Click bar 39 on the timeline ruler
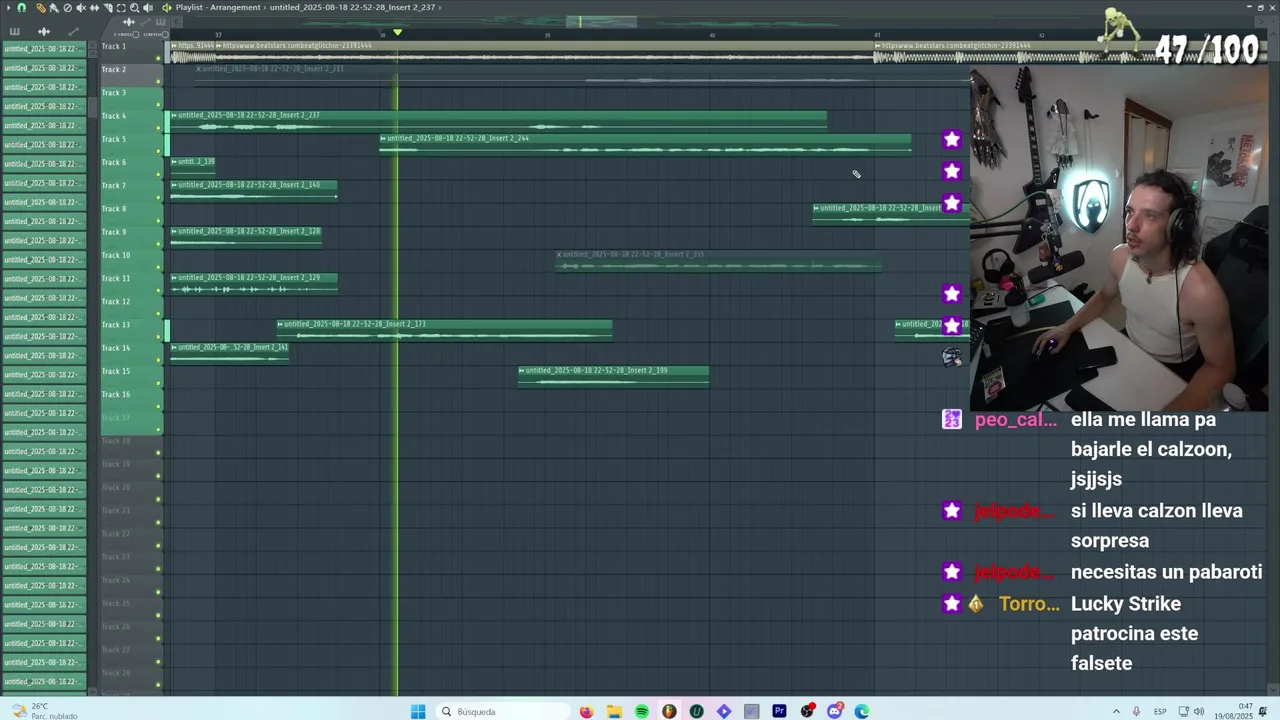 pos(547,35)
